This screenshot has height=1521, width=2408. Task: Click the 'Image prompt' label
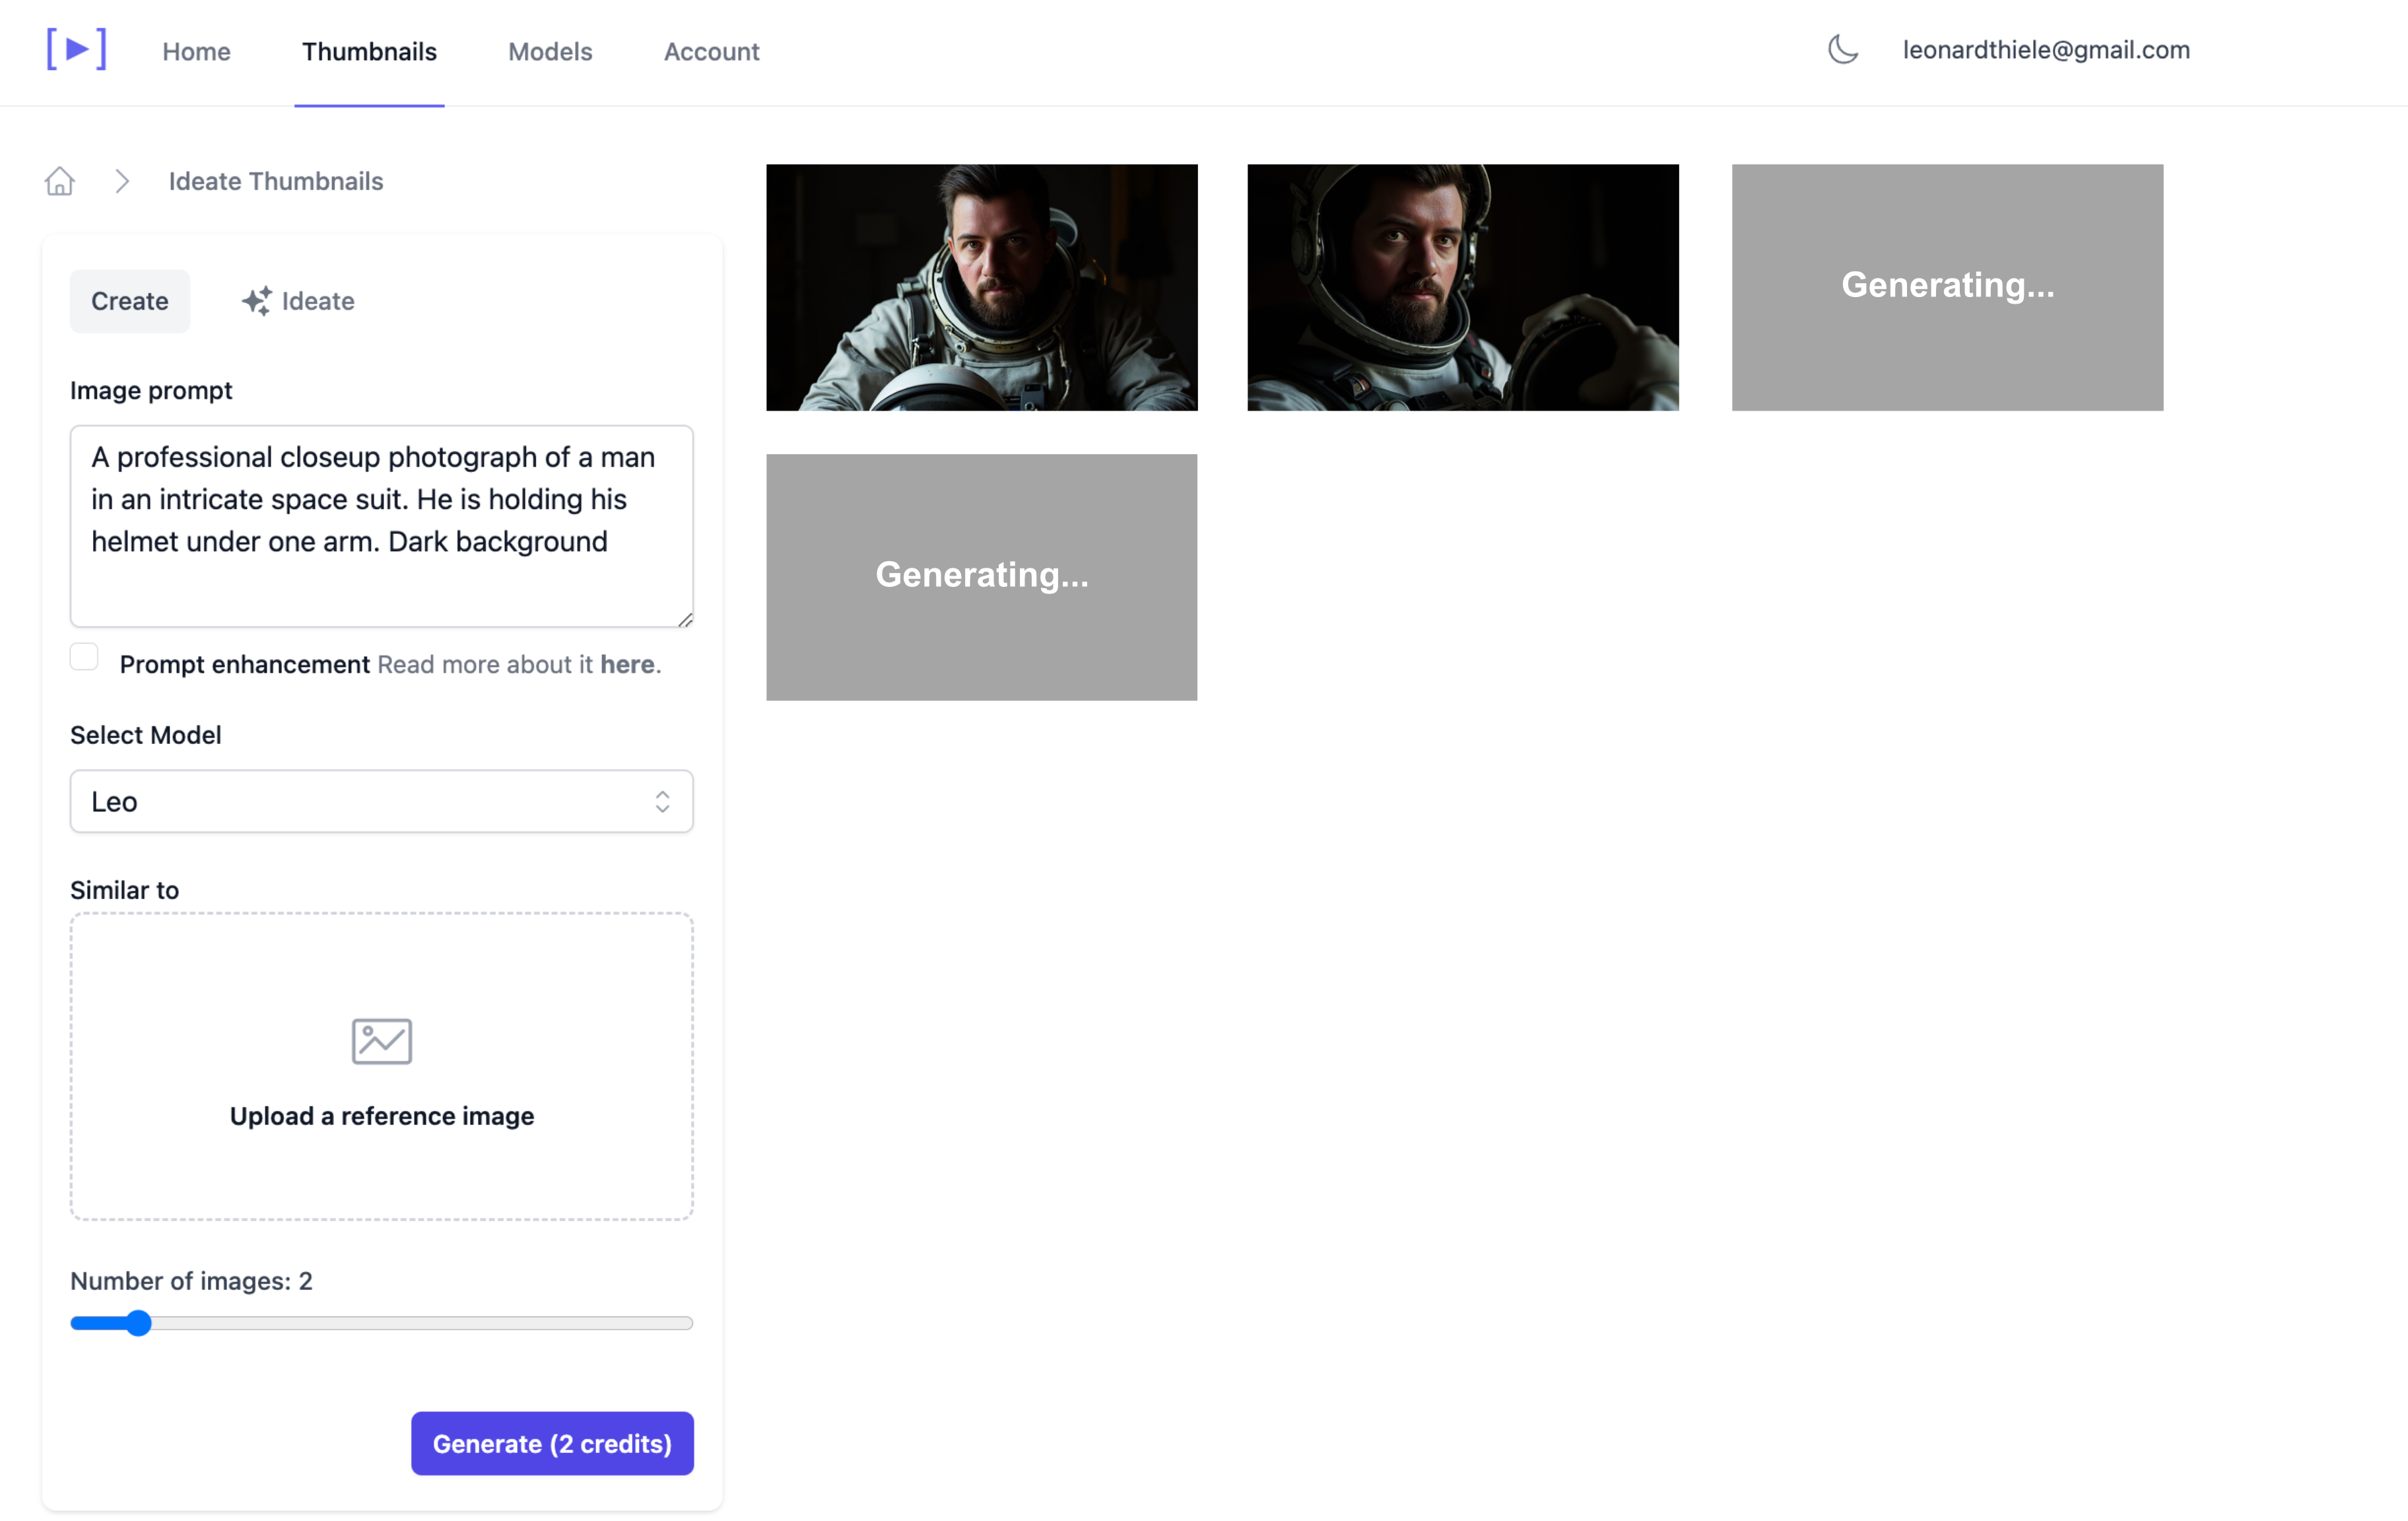click(151, 390)
